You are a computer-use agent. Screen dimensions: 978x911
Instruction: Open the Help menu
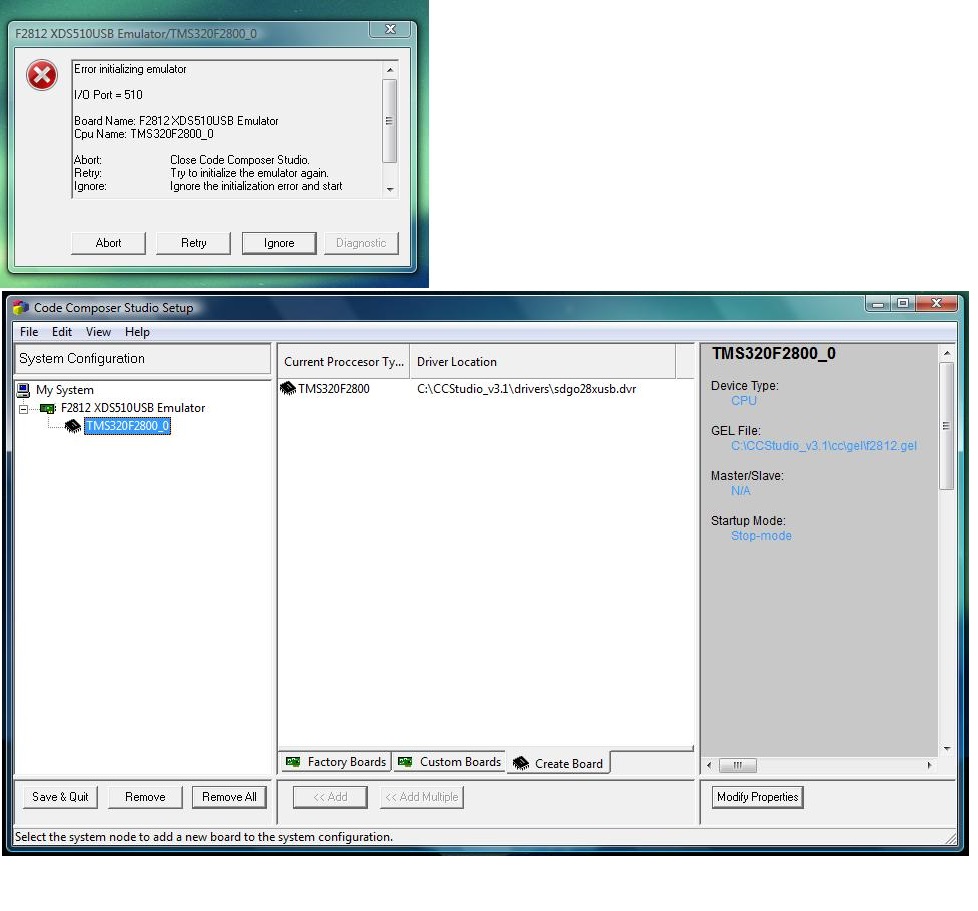click(x=137, y=332)
